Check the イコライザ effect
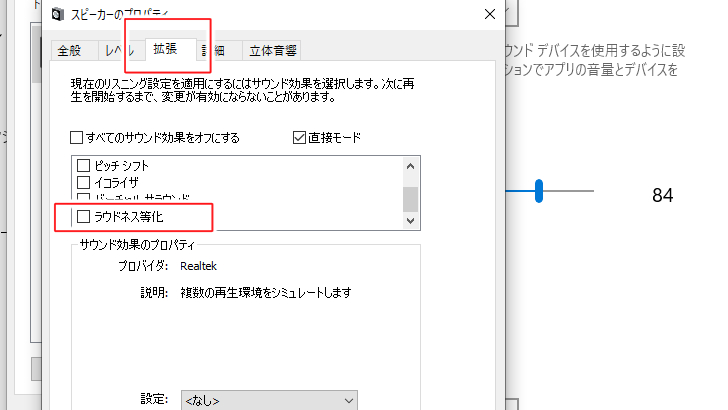The height and width of the screenshot is (410, 728). [x=83, y=182]
